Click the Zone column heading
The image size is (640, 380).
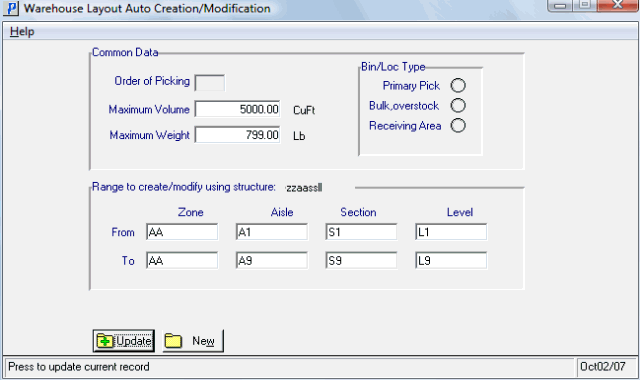(191, 212)
